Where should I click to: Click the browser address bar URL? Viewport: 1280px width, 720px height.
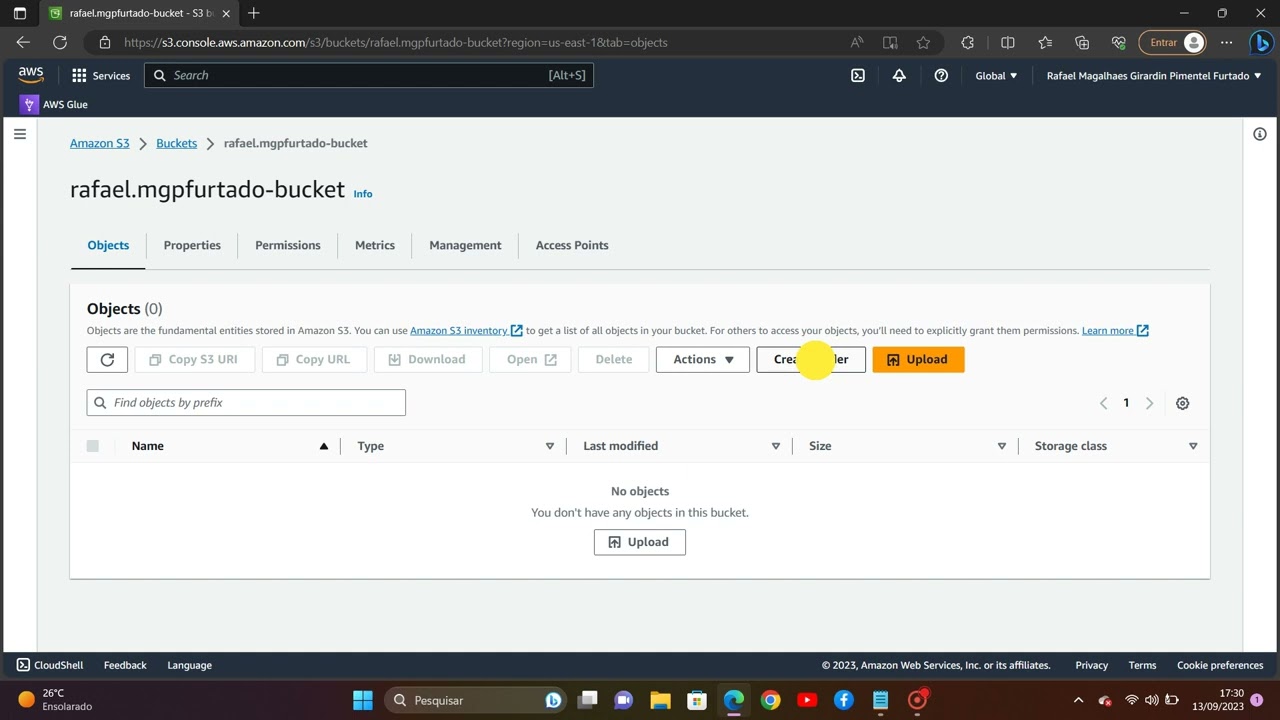click(396, 42)
